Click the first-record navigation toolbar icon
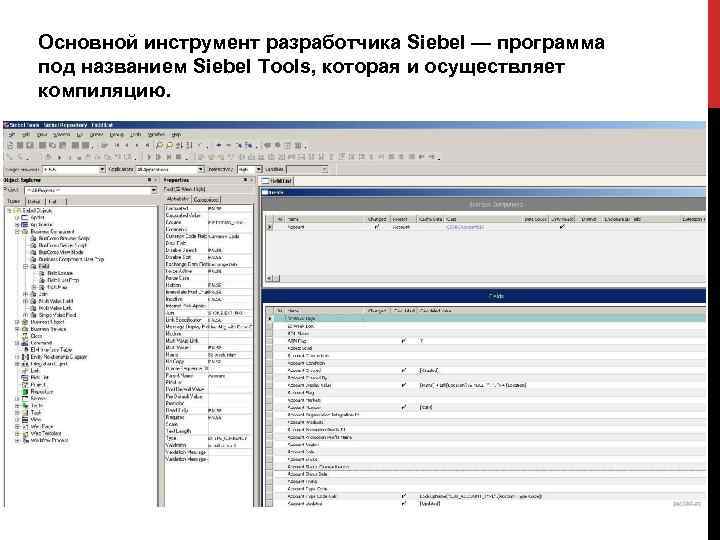This screenshot has height=540, width=720. (117, 146)
